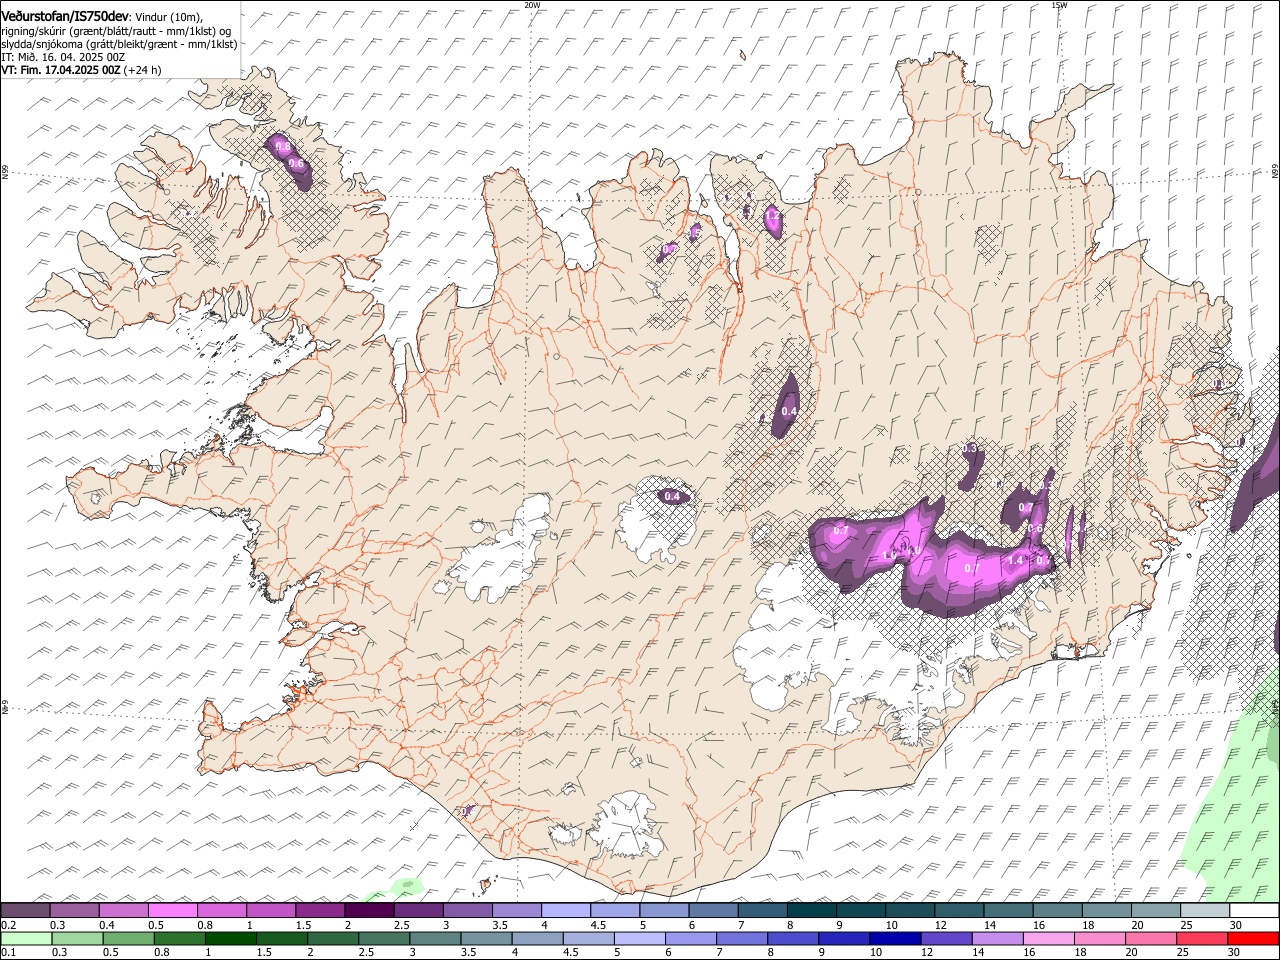Image resolution: width=1280 pixels, height=960 pixels.
Task: Select the darkest green 1 swatch, rain scale
Action: [x=230, y=938]
